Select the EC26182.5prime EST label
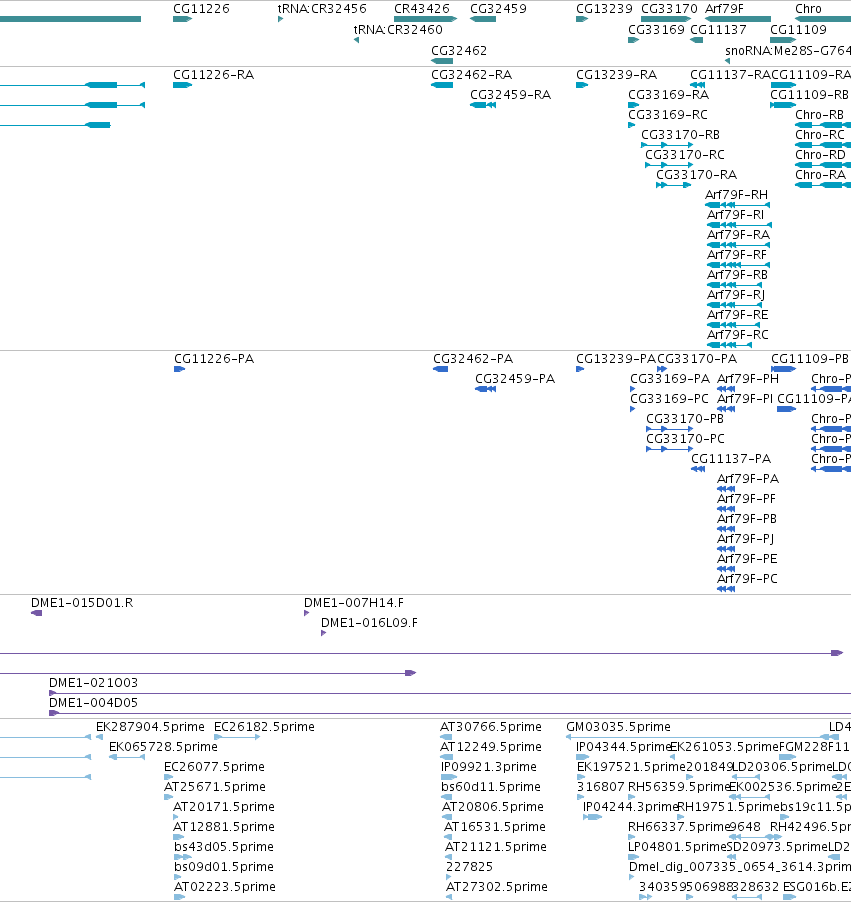Image resolution: width=851 pixels, height=902 pixels. pos(264,727)
